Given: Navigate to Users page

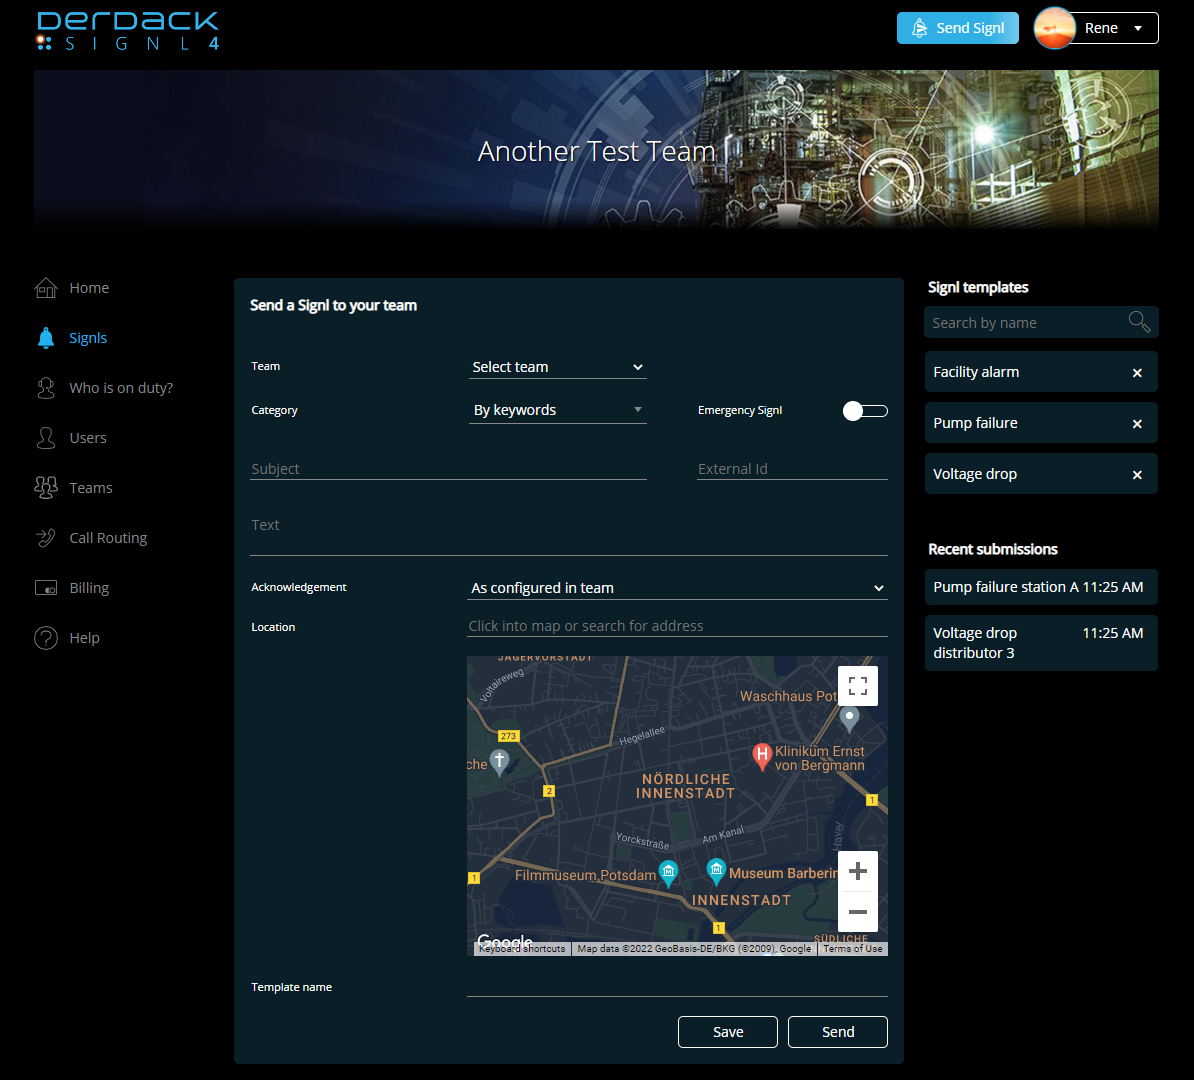Looking at the screenshot, I should [88, 438].
